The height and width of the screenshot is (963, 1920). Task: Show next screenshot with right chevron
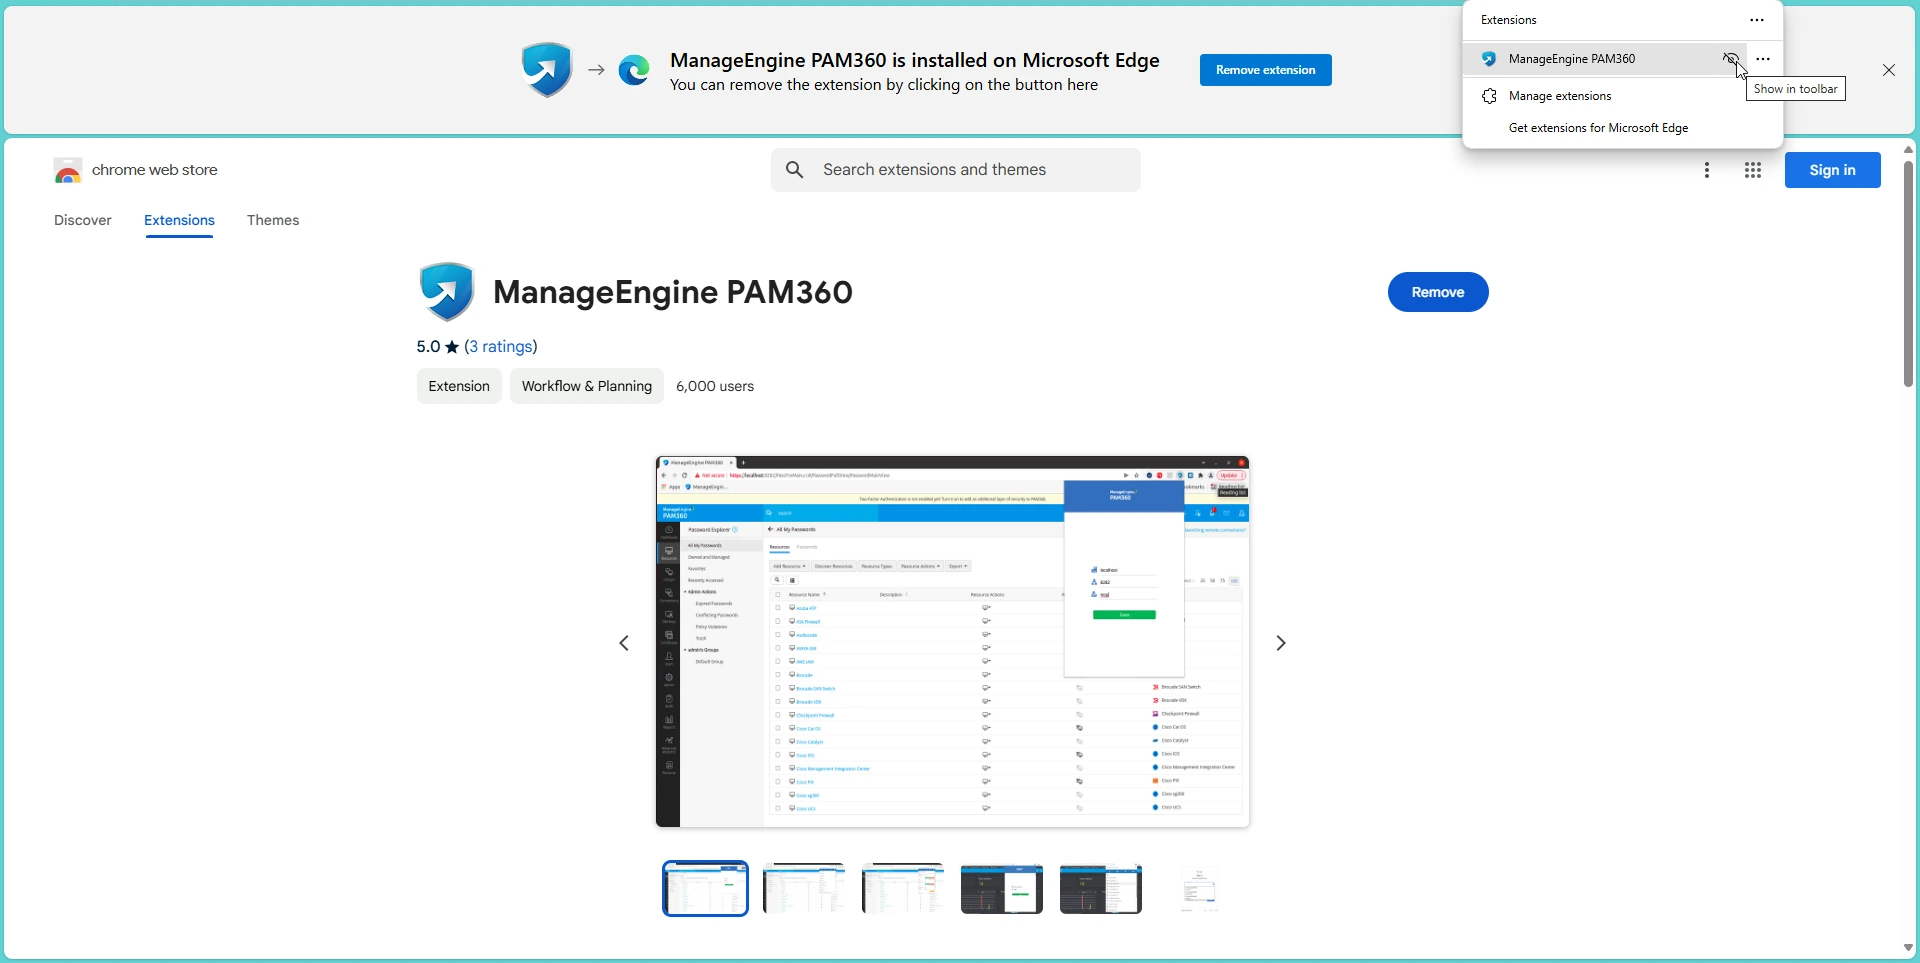tap(1281, 643)
